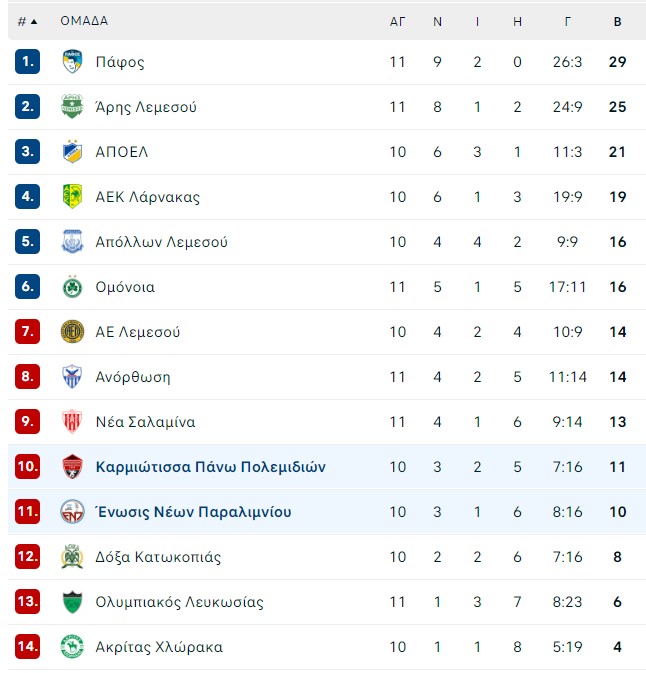The height and width of the screenshot is (673, 646).
Task: Sort the table by the # position column
Action: pos(27,21)
